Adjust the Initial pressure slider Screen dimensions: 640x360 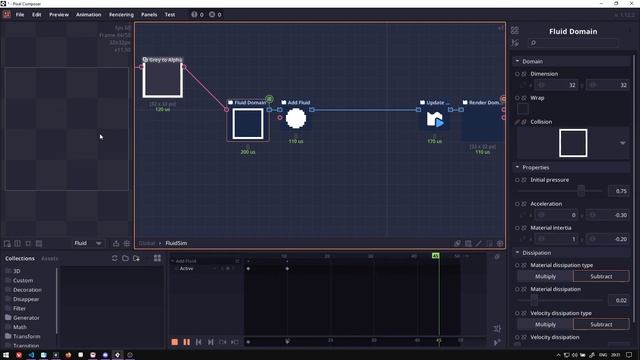tap(560, 191)
